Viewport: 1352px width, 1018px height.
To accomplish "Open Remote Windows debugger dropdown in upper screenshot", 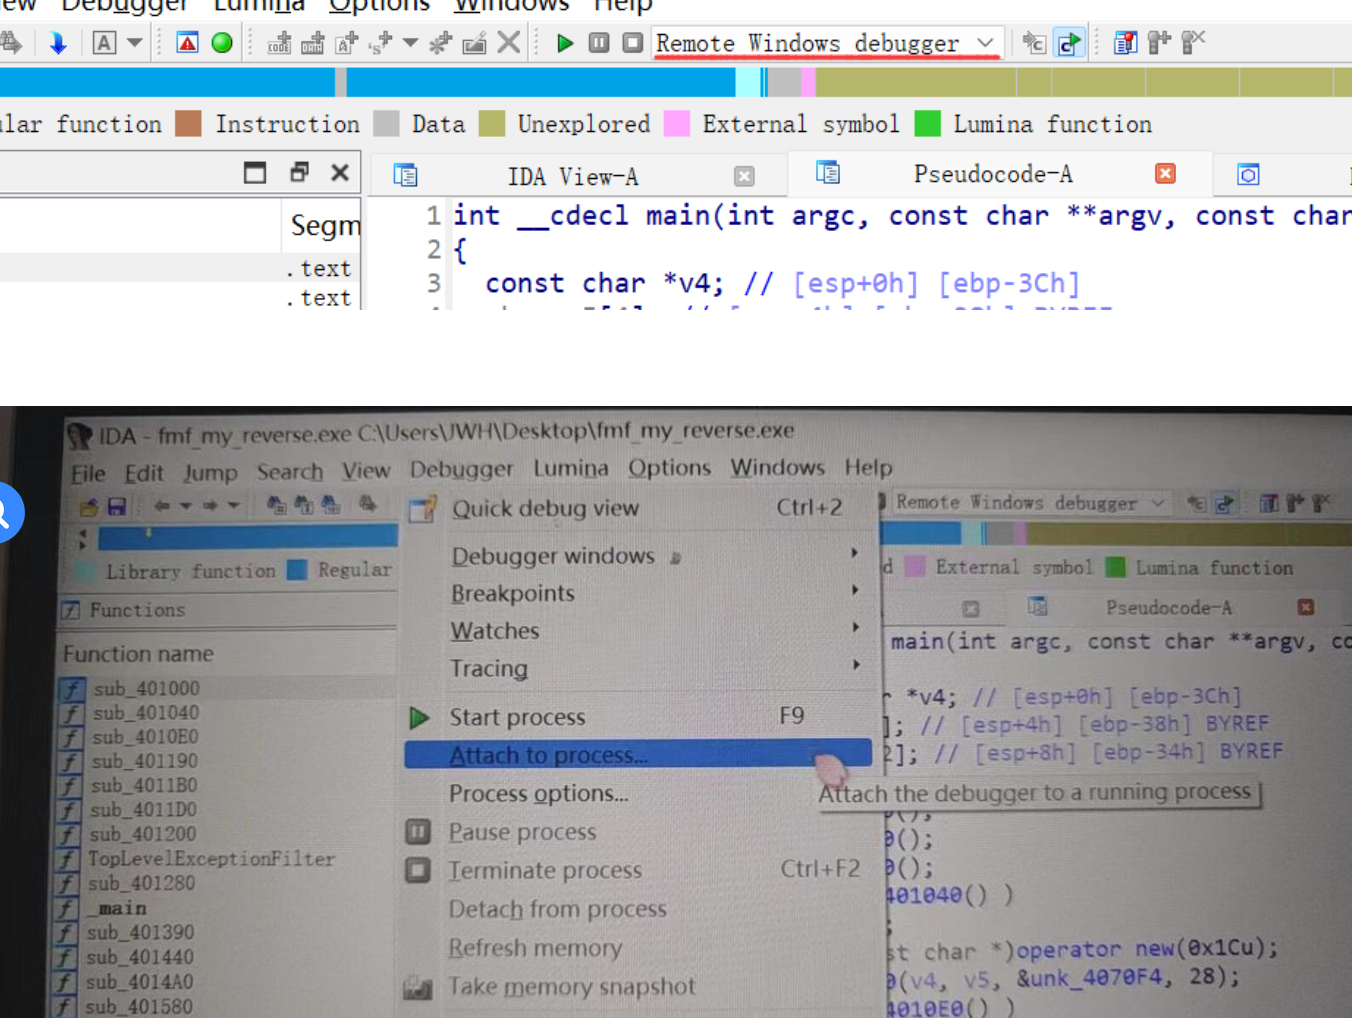I will pyautogui.click(x=826, y=43).
